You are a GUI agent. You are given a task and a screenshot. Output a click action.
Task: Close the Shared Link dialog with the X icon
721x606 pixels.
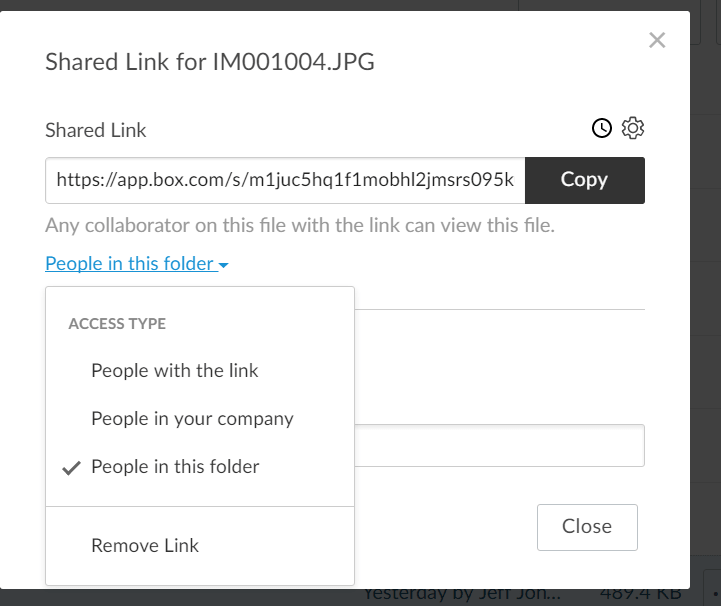point(657,41)
